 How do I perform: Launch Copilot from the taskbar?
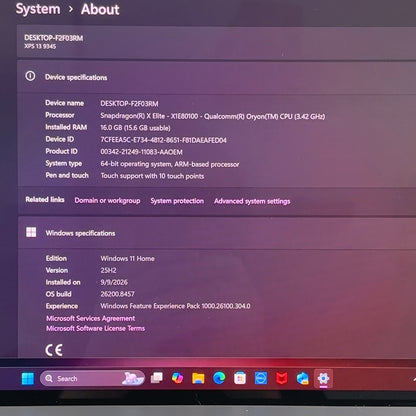(x=177, y=378)
